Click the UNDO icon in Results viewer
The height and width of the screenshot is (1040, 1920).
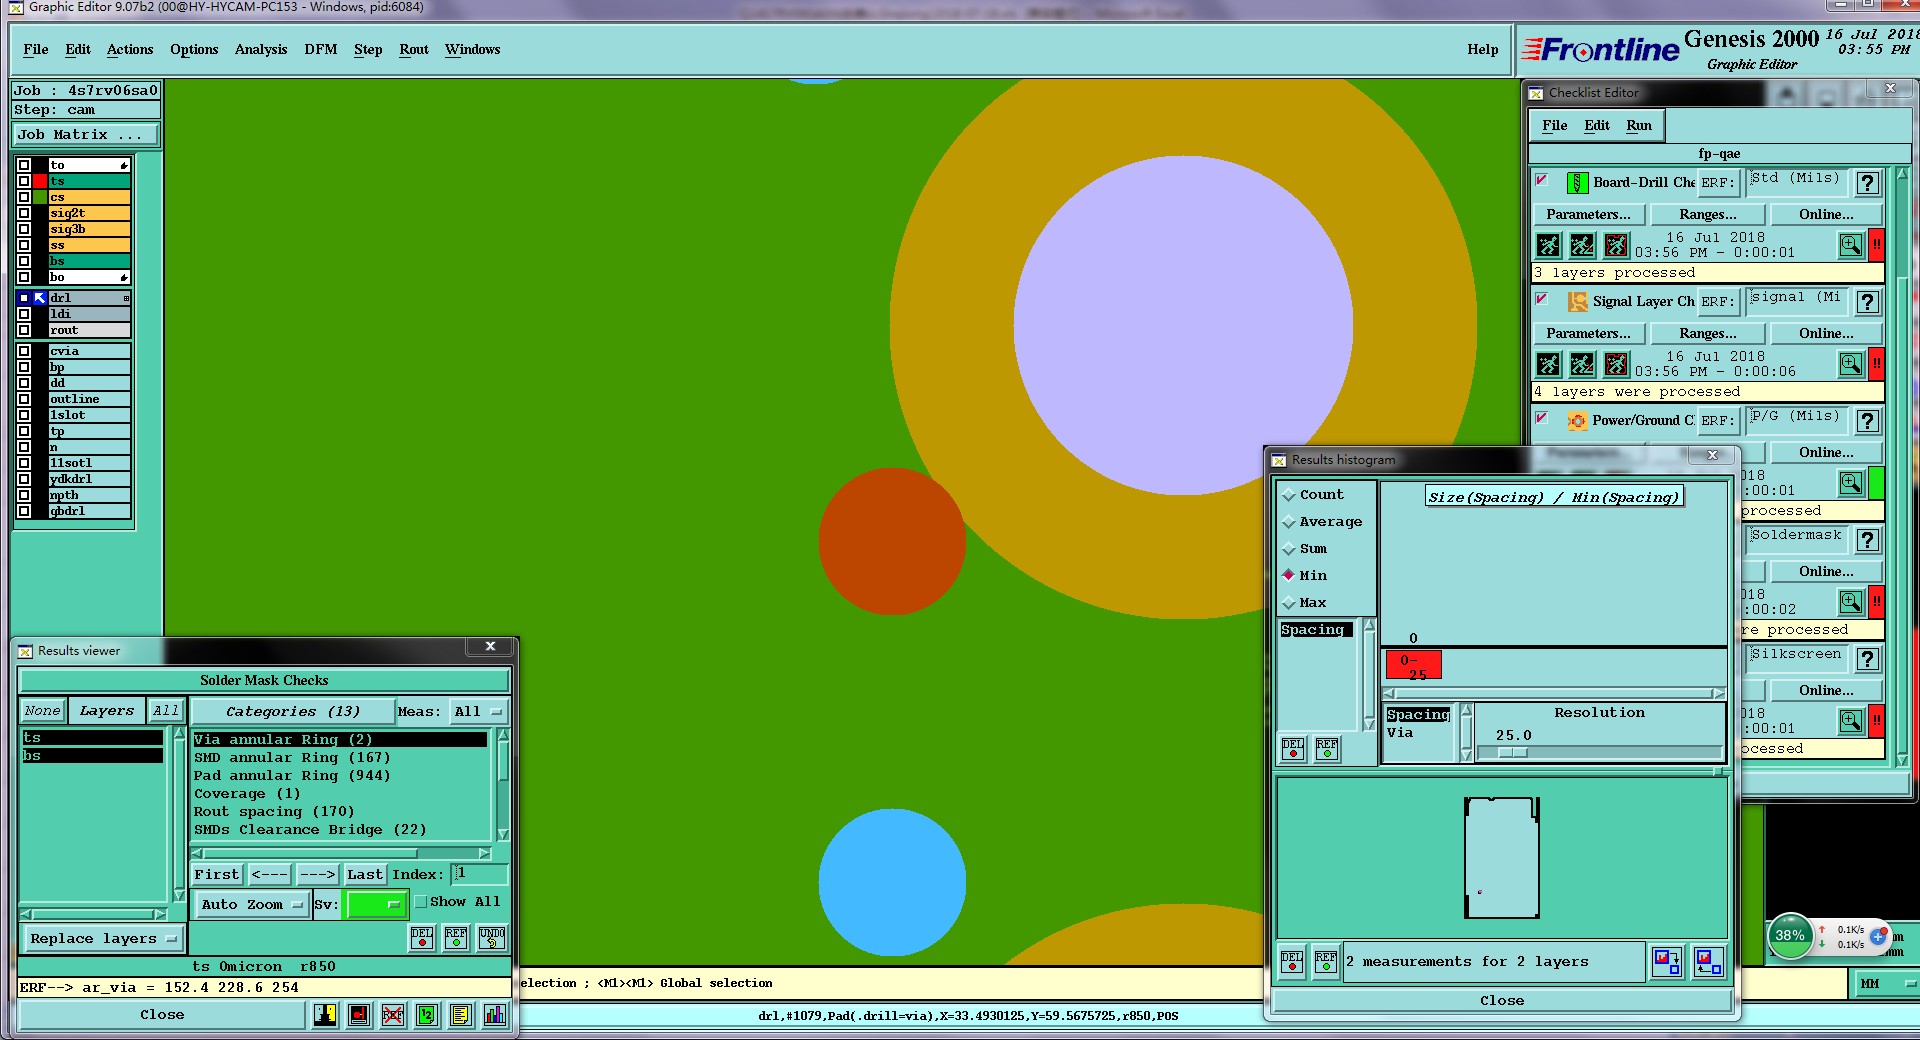pos(492,938)
